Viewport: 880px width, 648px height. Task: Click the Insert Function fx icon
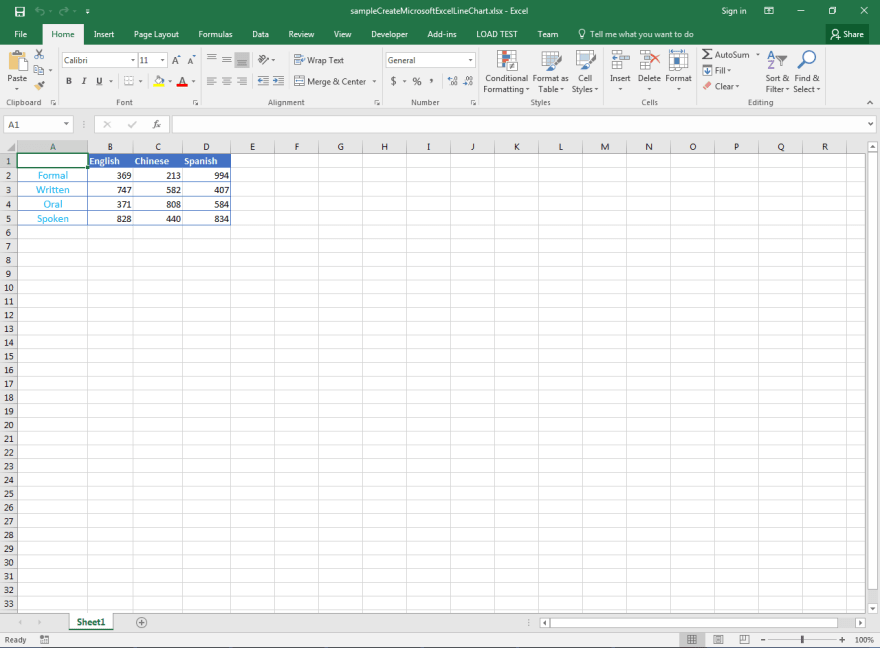157,125
